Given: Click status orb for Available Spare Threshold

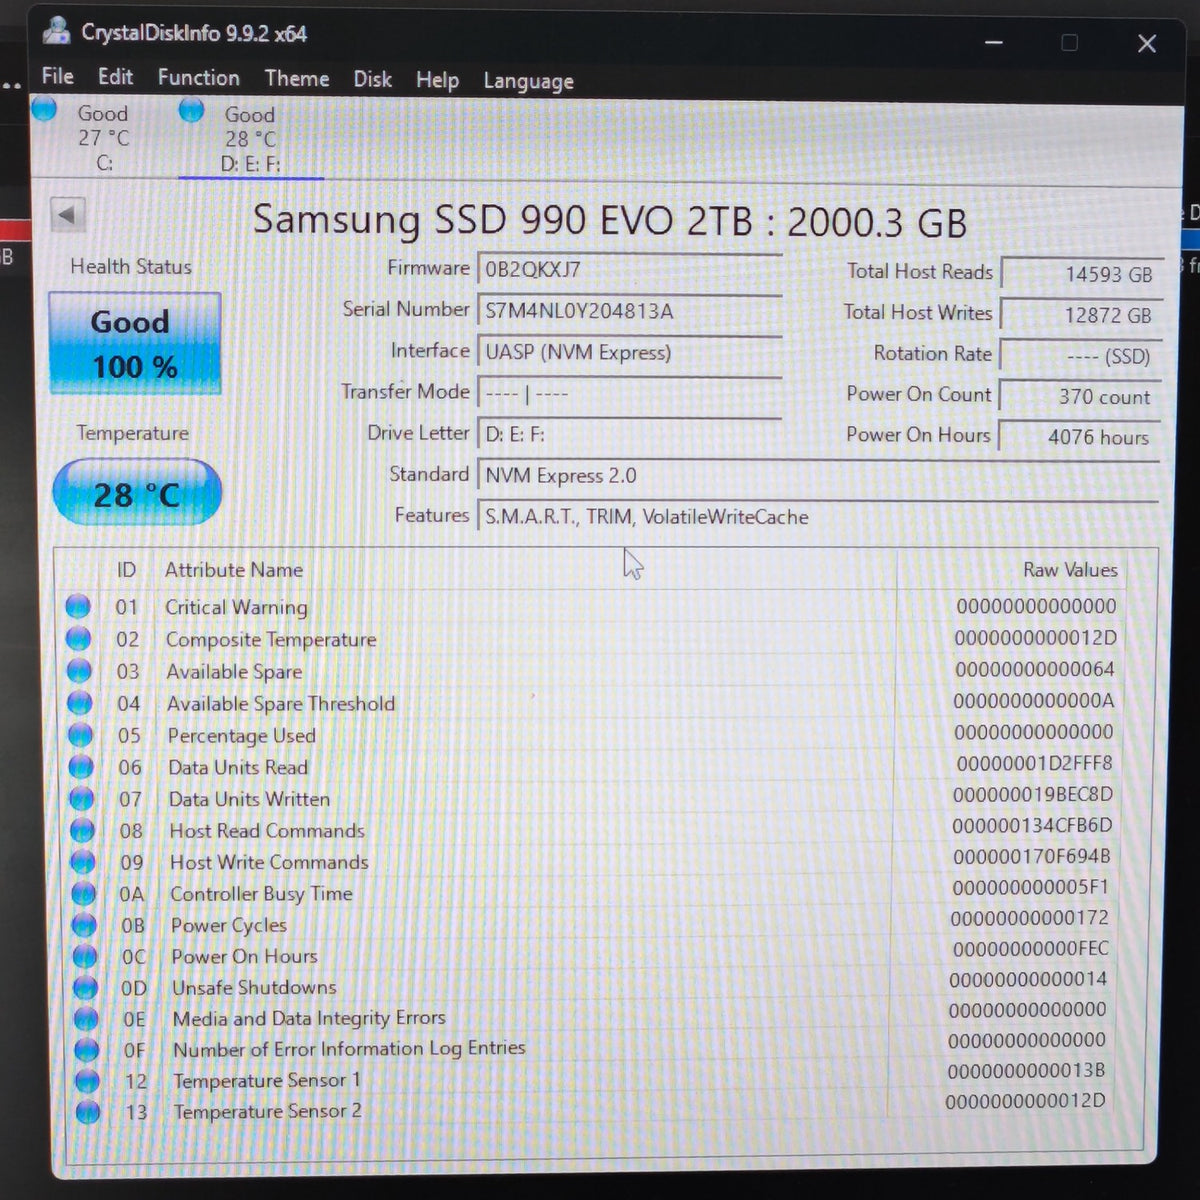Looking at the screenshot, I should (80, 702).
